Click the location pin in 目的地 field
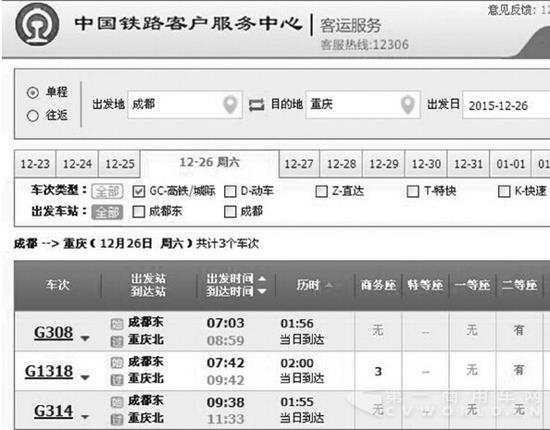 408,104
